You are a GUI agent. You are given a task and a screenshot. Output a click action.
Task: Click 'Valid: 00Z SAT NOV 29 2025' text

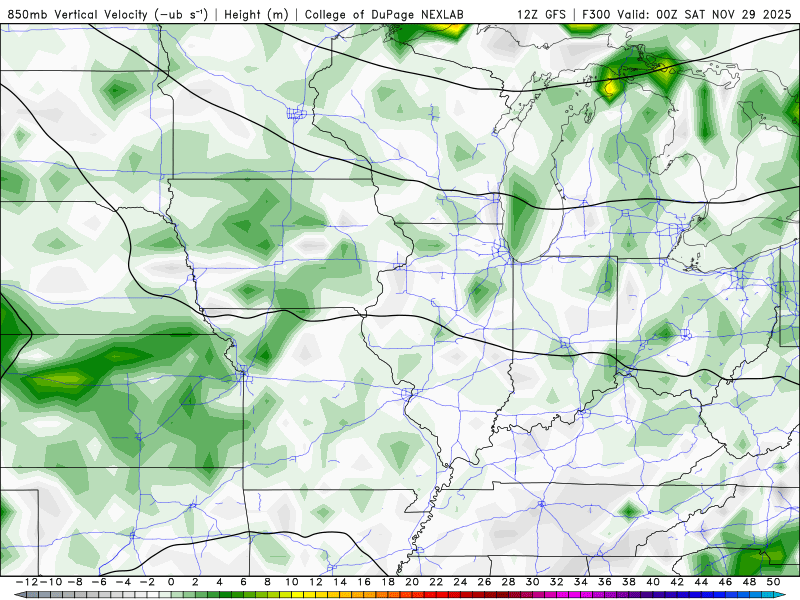(x=704, y=15)
